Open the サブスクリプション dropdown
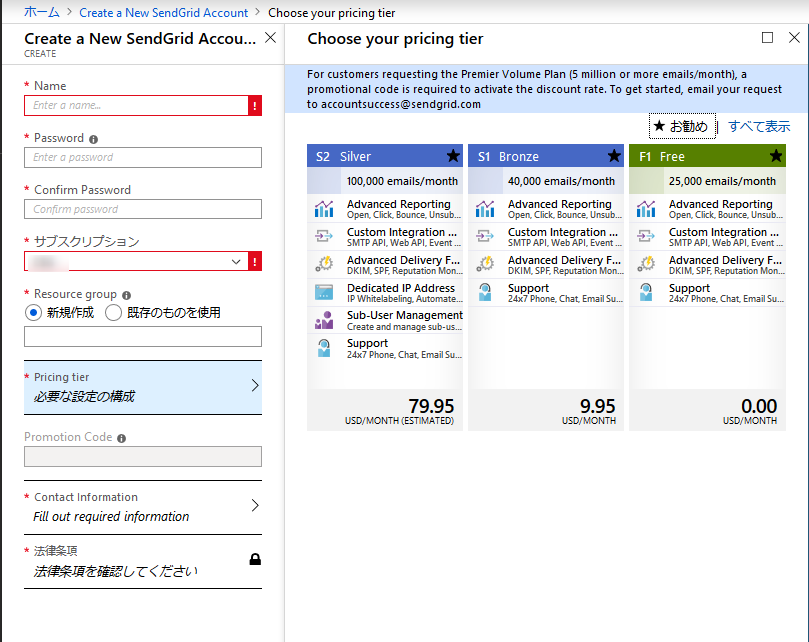Screen dimensions: 809x642 (x=136, y=261)
